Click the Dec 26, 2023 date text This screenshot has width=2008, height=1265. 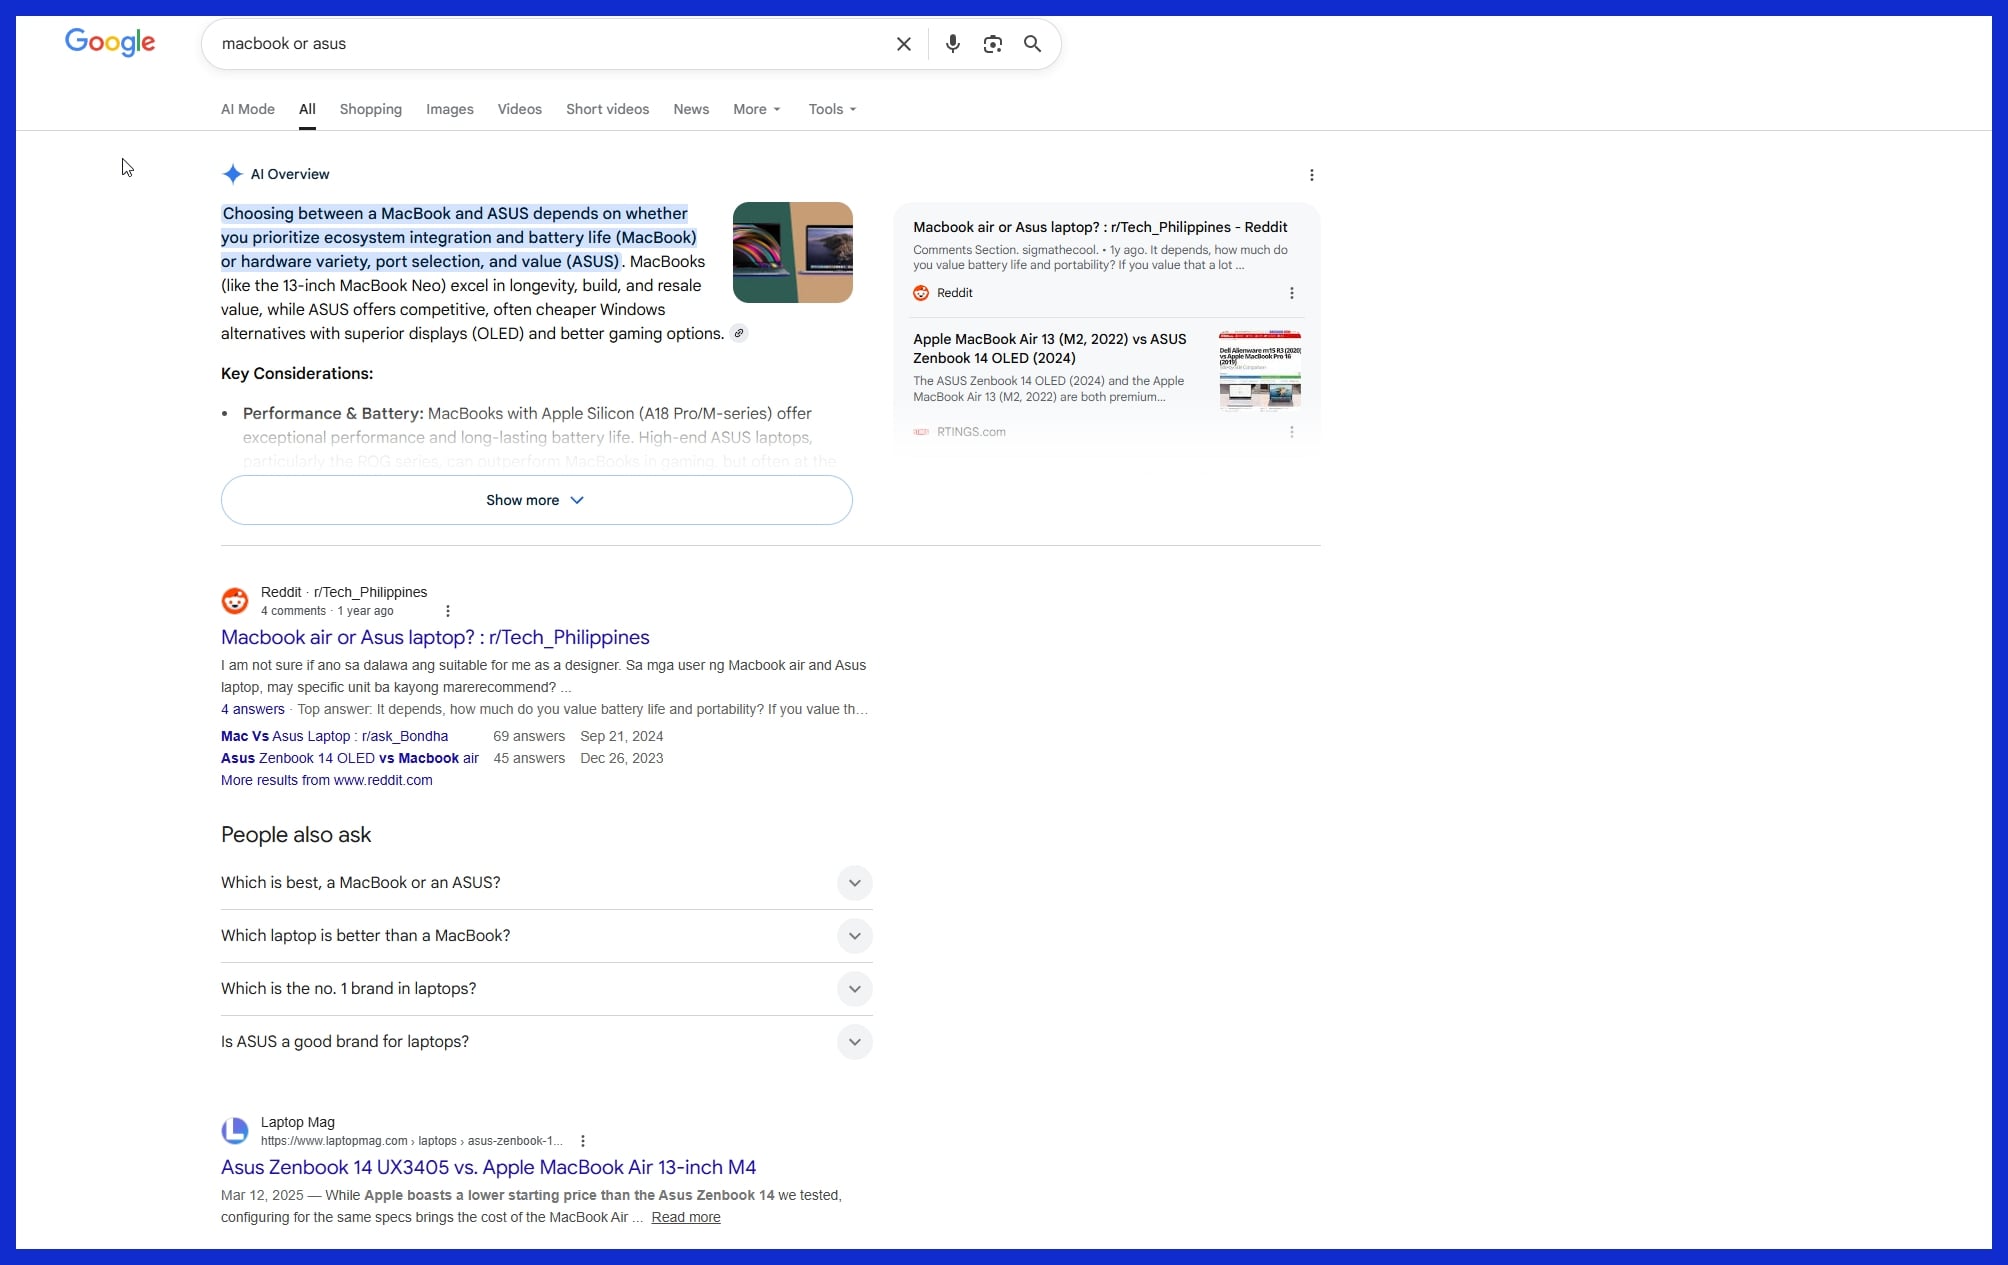(x=622, y=758)
